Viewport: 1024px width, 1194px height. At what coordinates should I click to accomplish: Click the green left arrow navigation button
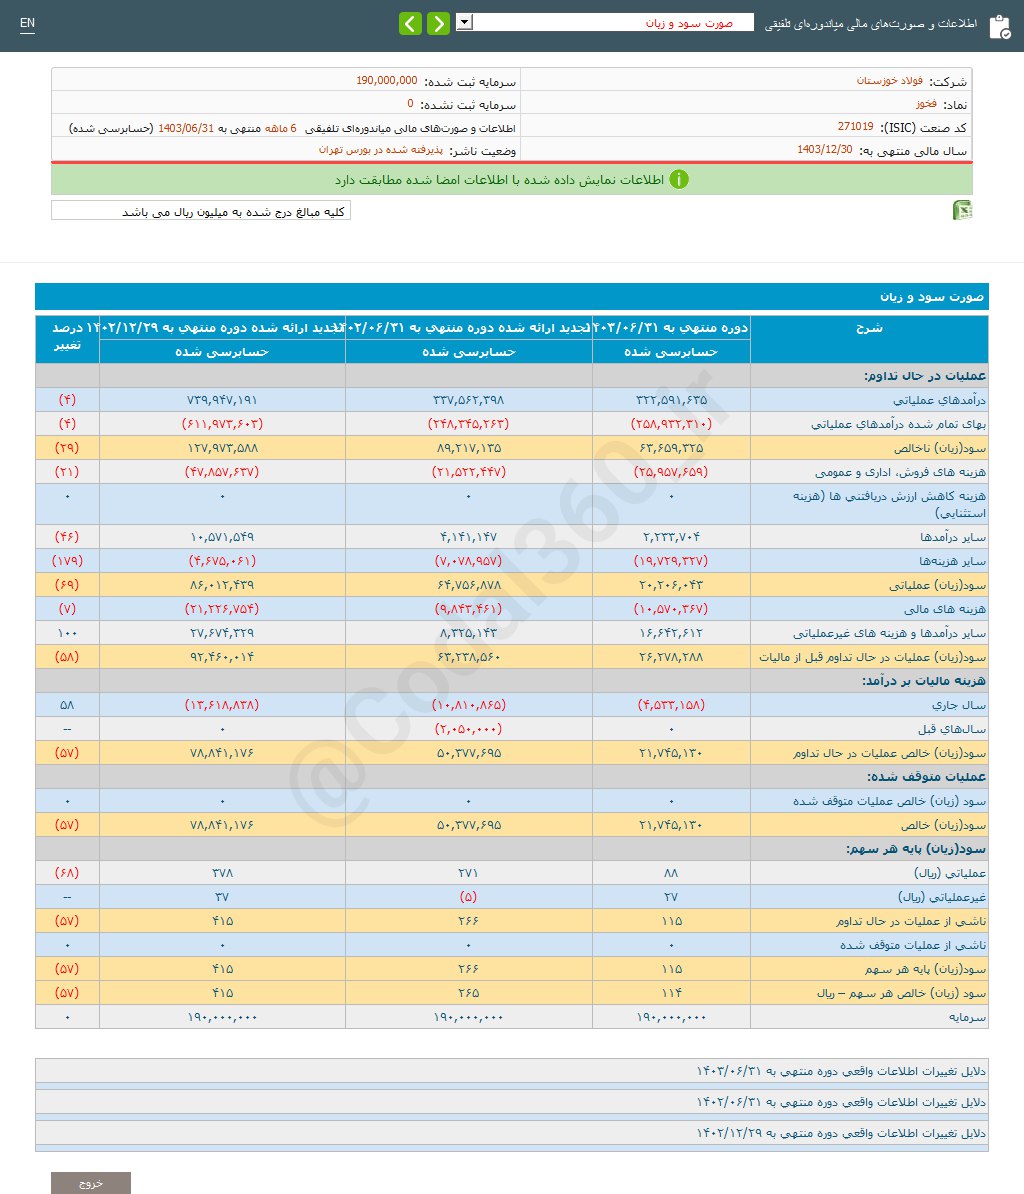pos(410,22)
